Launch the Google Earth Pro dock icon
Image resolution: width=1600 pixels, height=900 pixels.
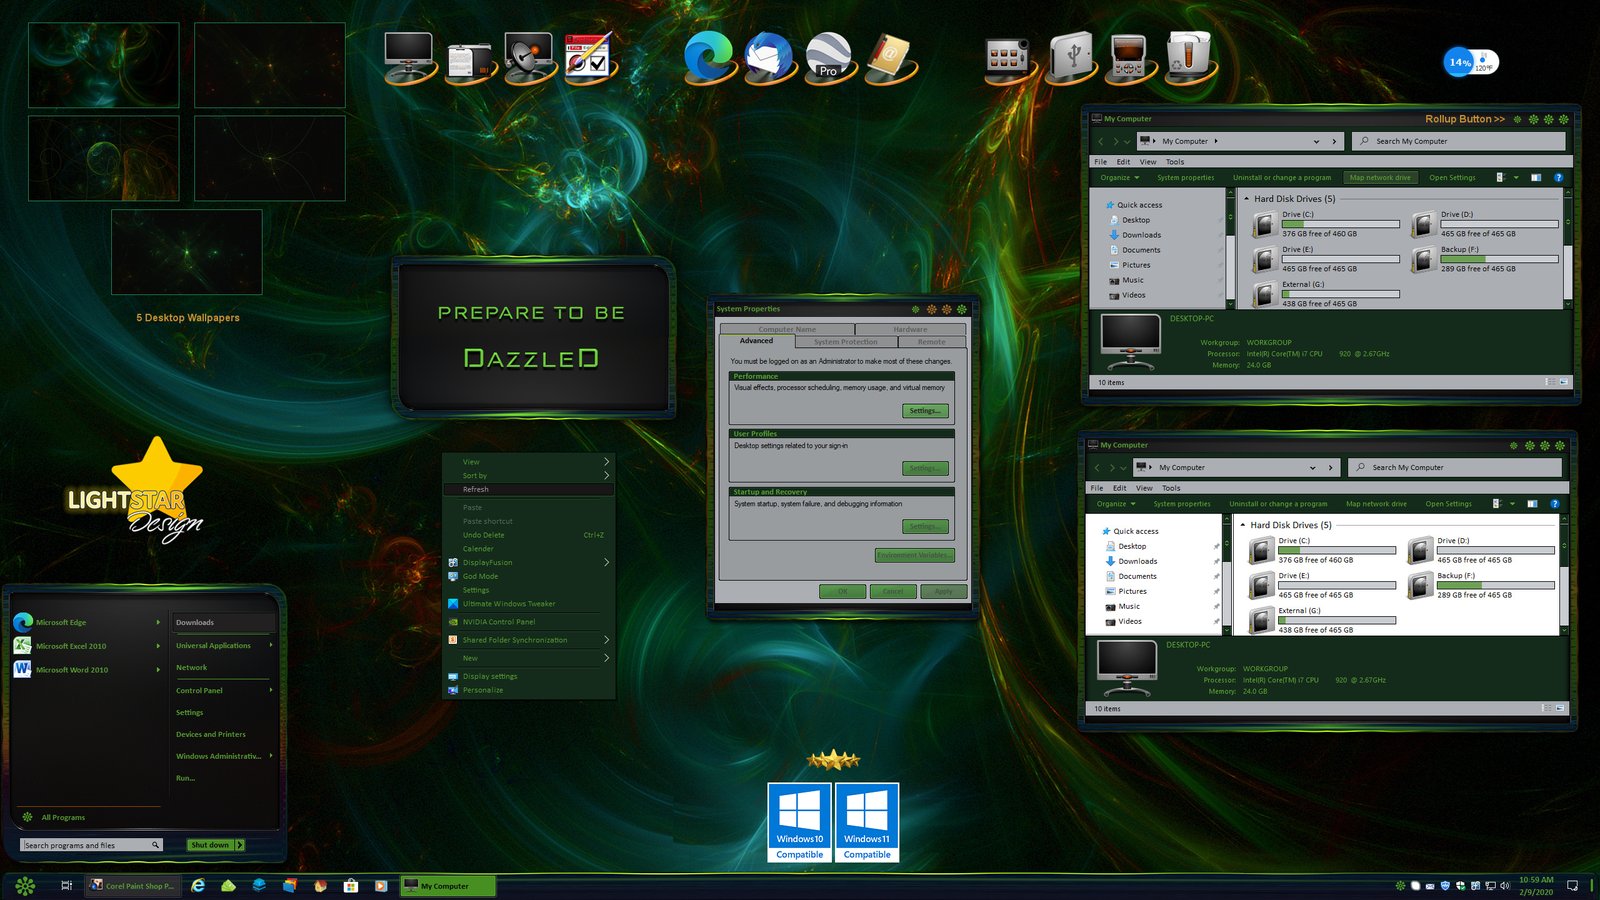828,56
